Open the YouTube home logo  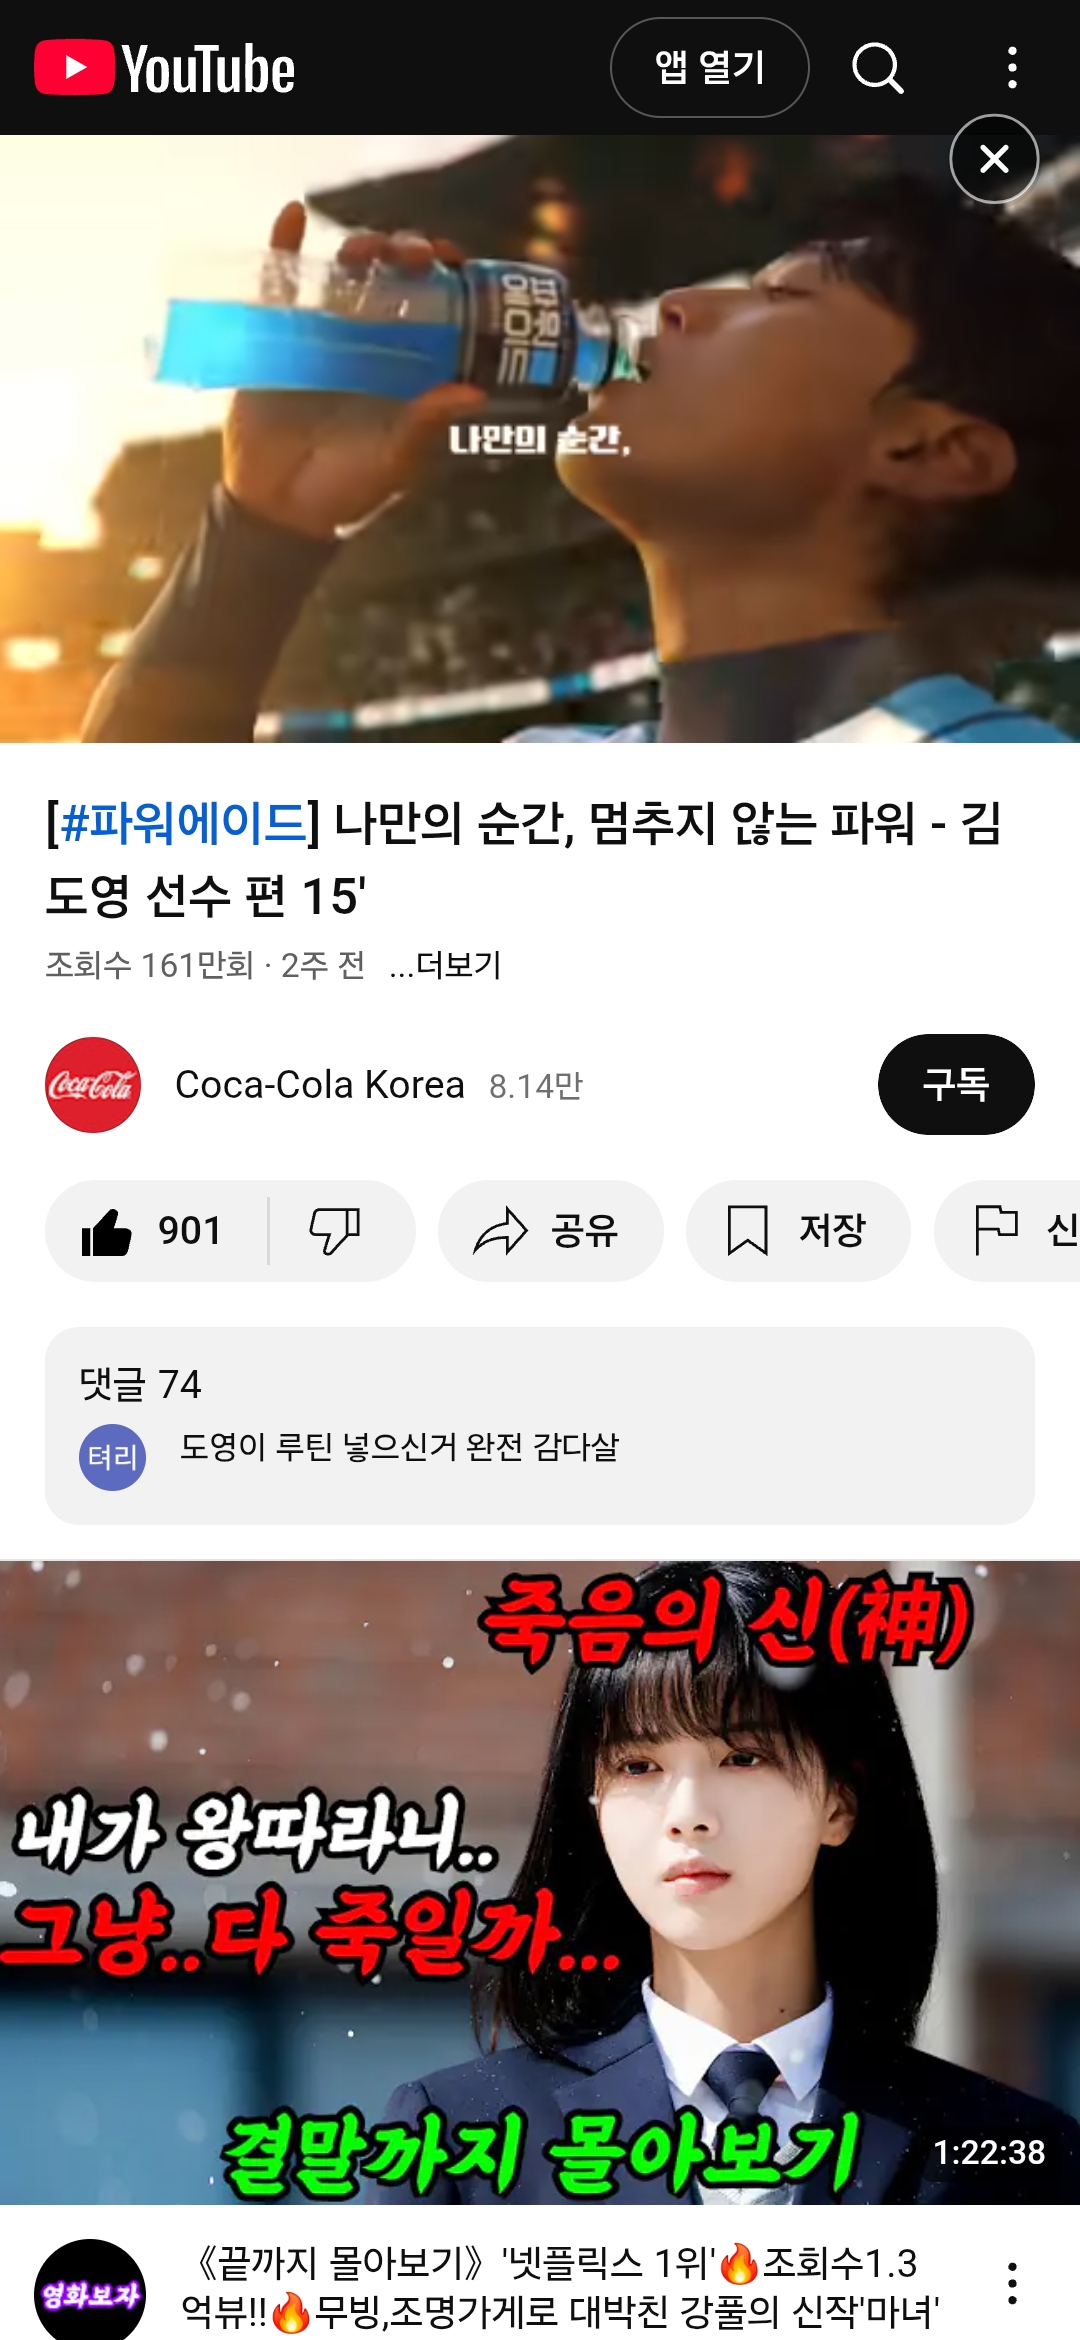coord(165,68)
